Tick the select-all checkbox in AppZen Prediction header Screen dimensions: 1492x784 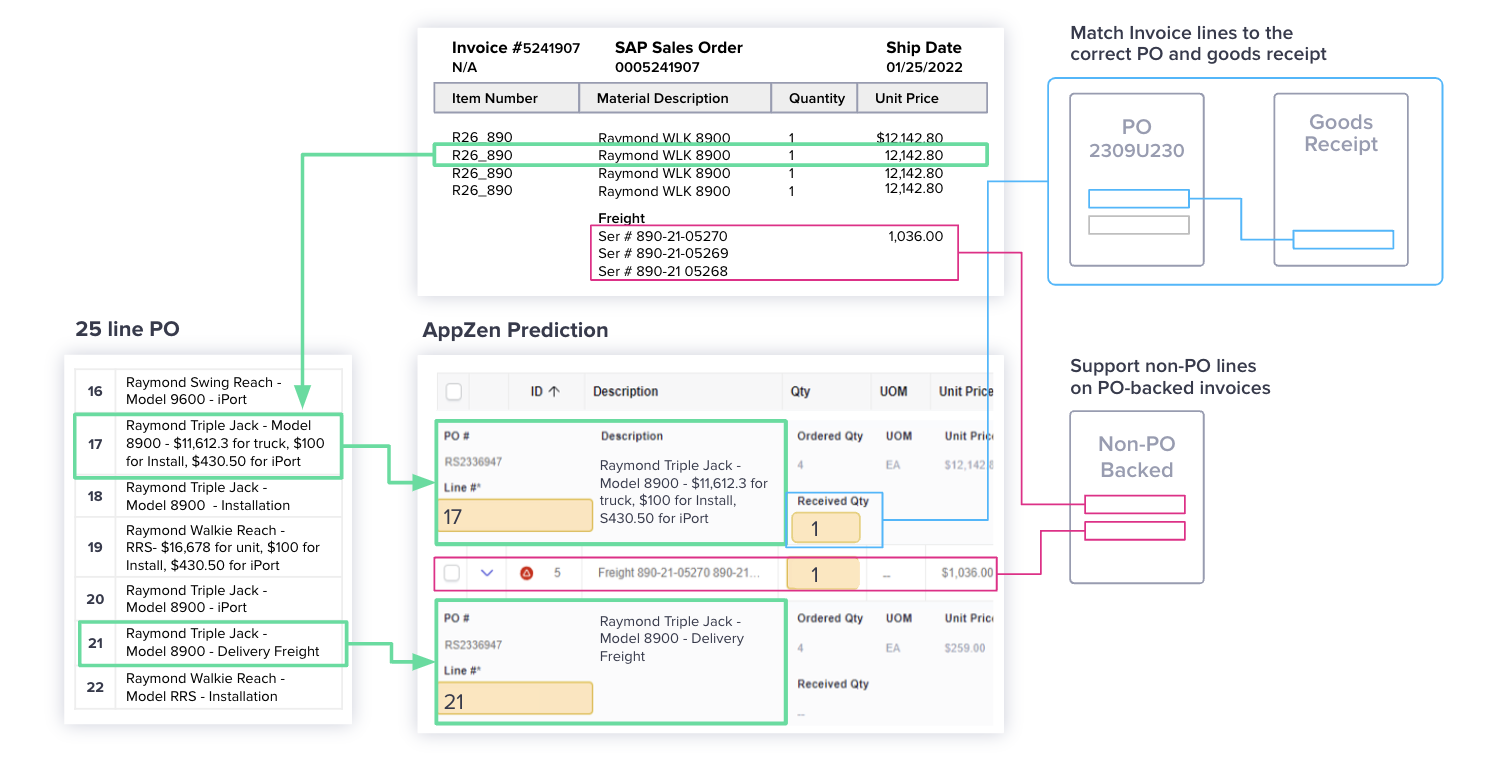454,391
